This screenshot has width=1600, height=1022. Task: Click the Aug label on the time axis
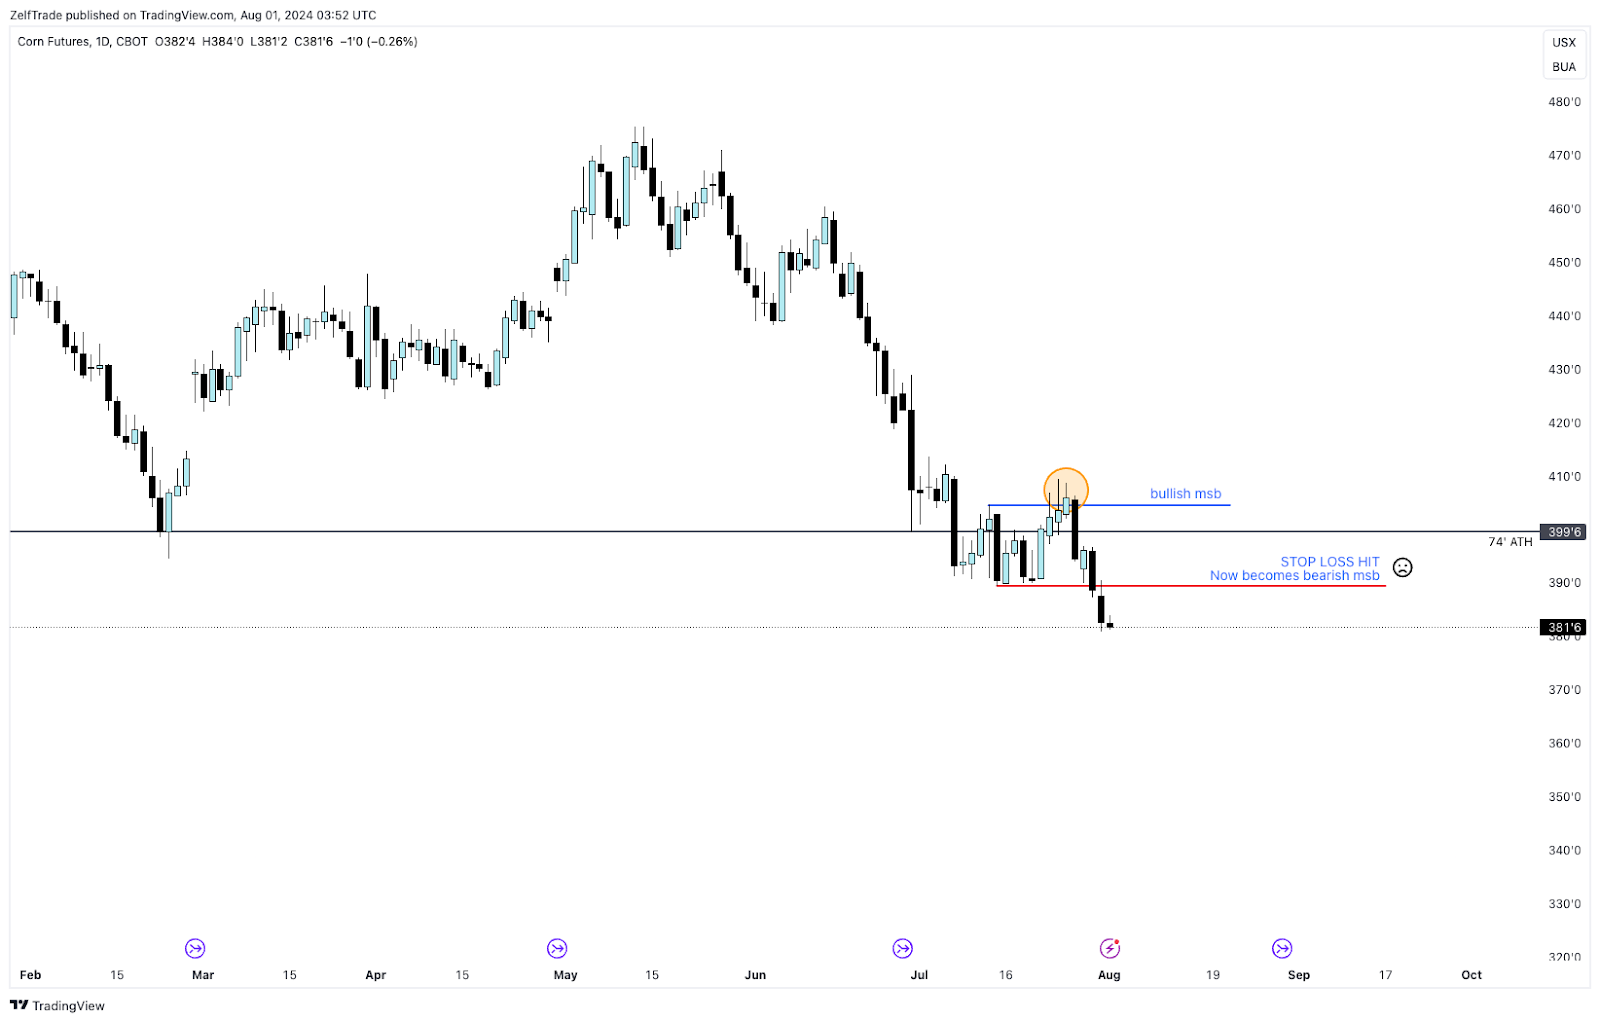1109,975
